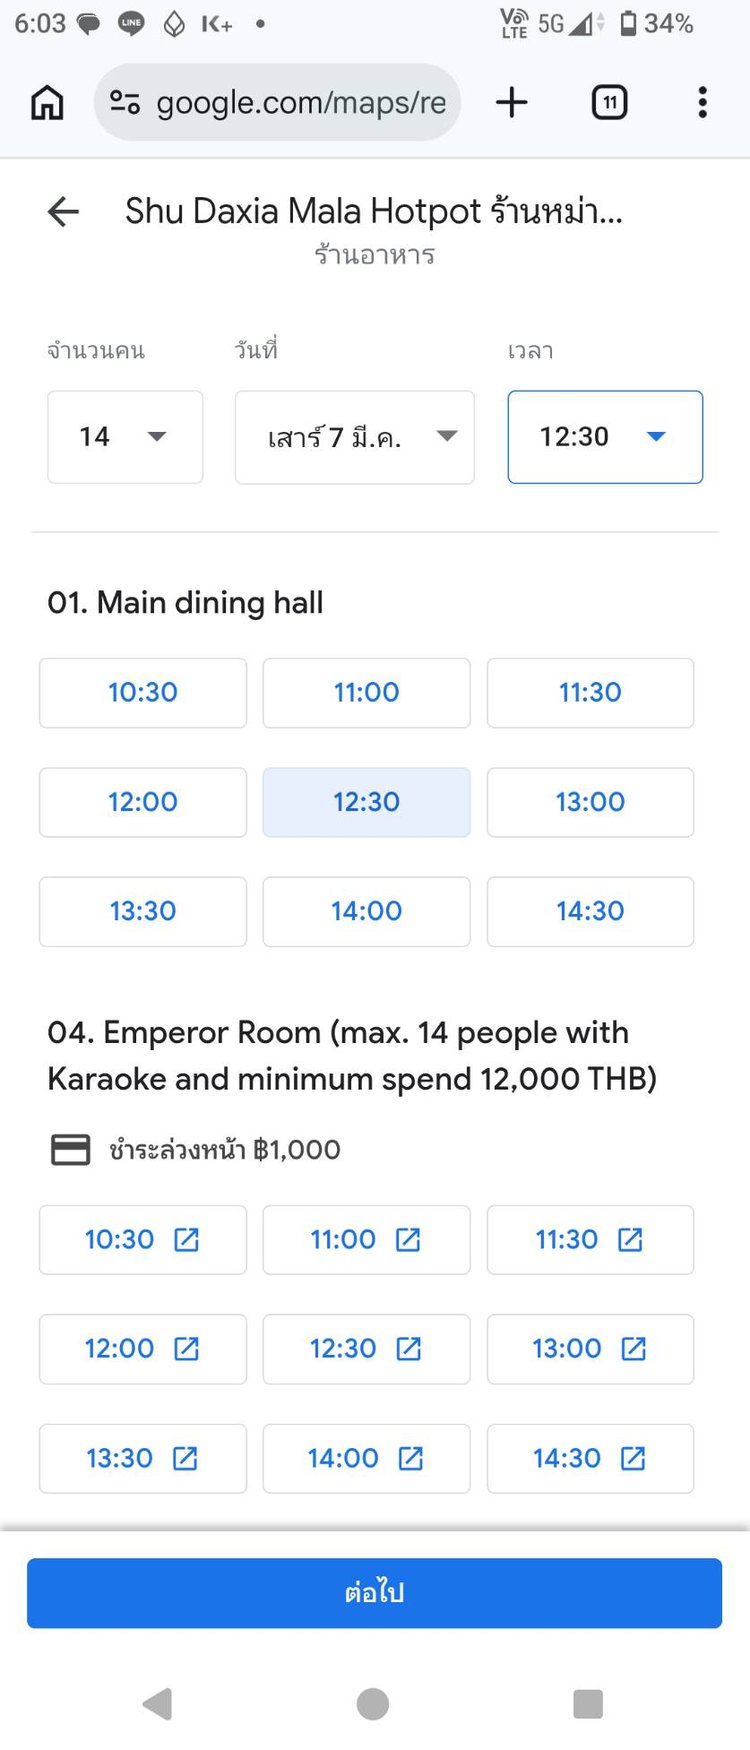
Task: Open the tab switcher showing 11 tabs
Action: coord(609,102)
